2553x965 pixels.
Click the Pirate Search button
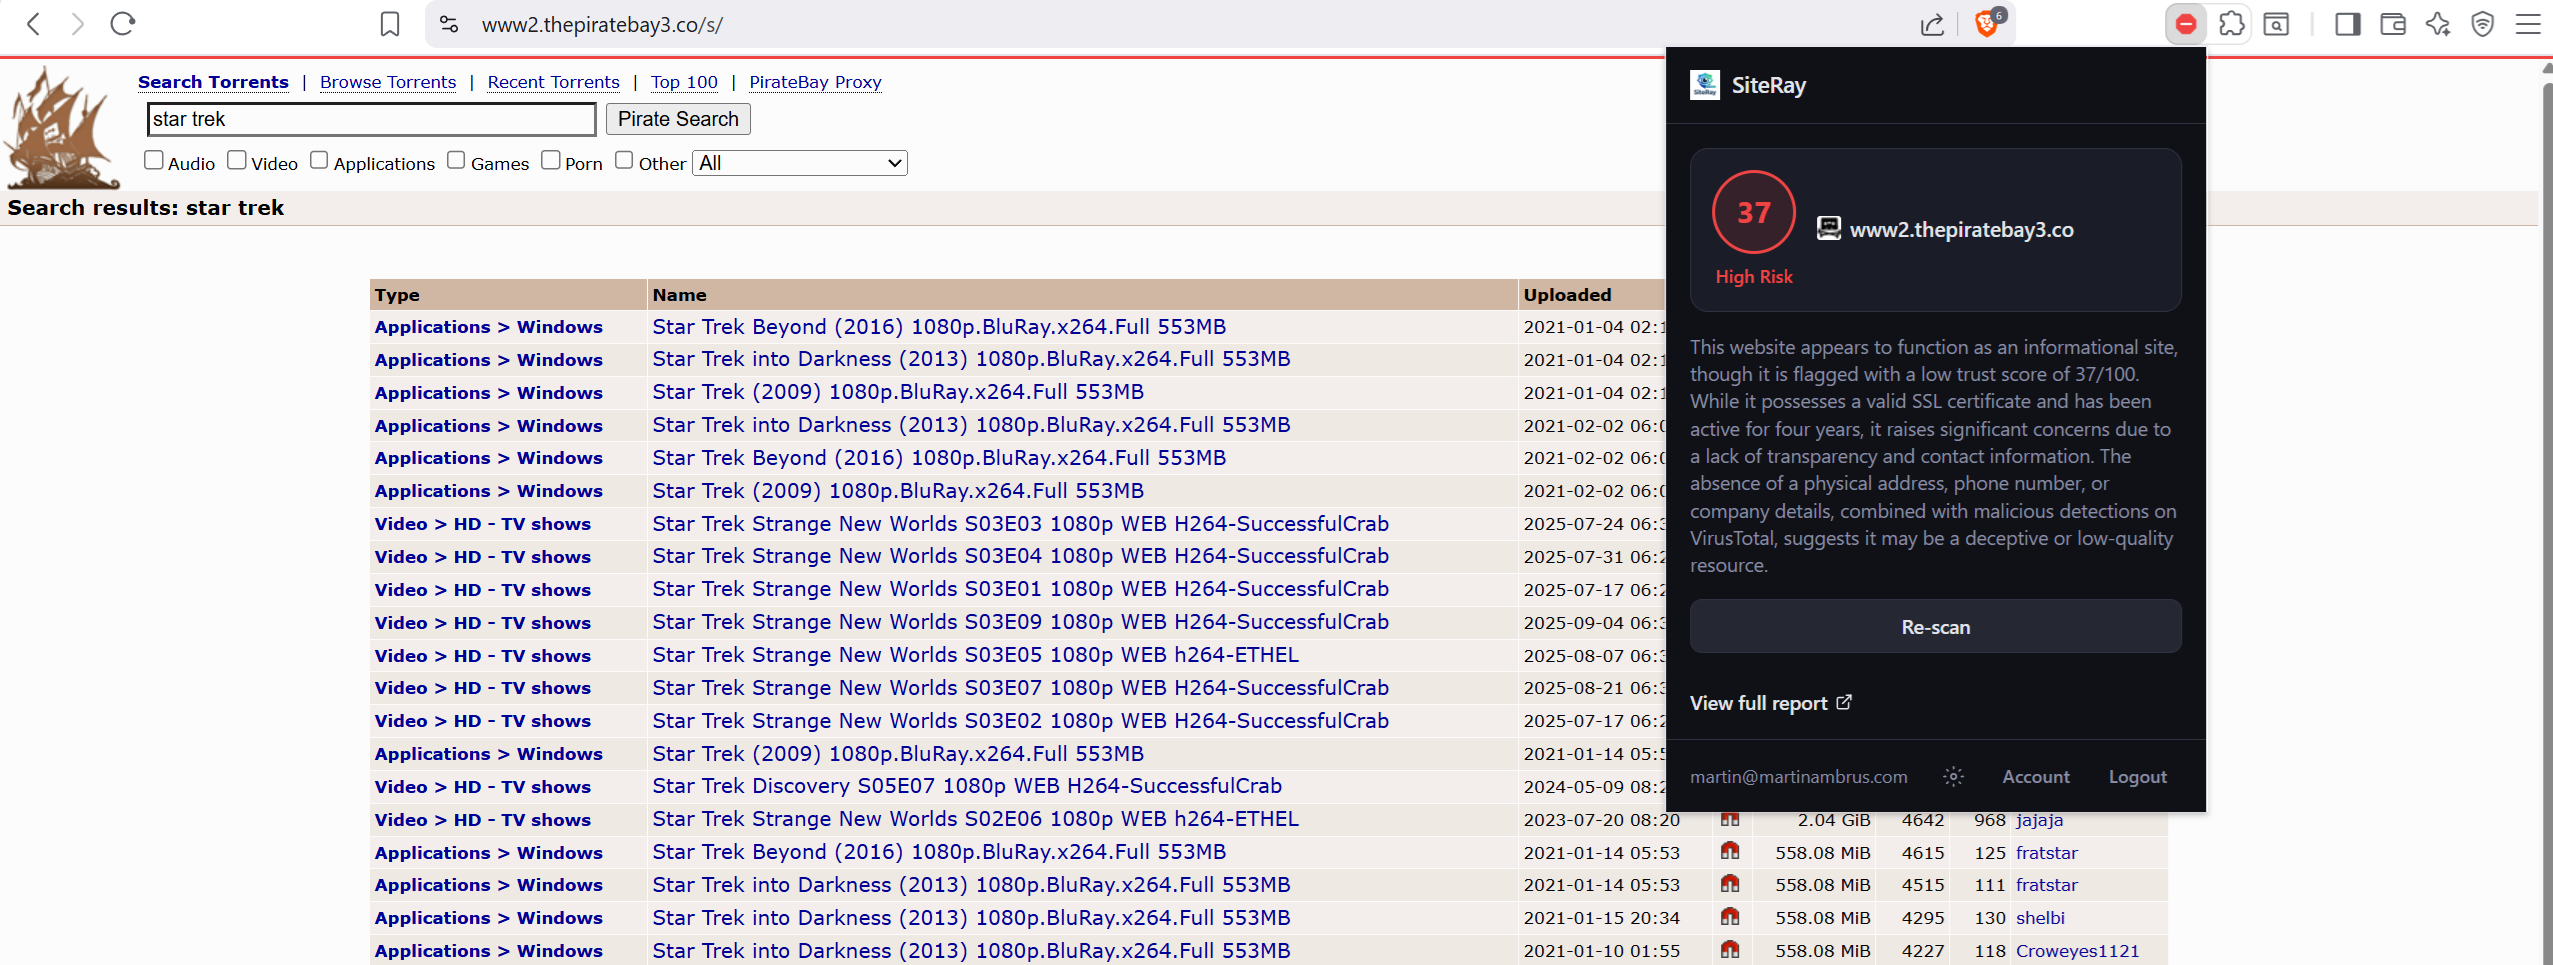(x=678, y=119)
